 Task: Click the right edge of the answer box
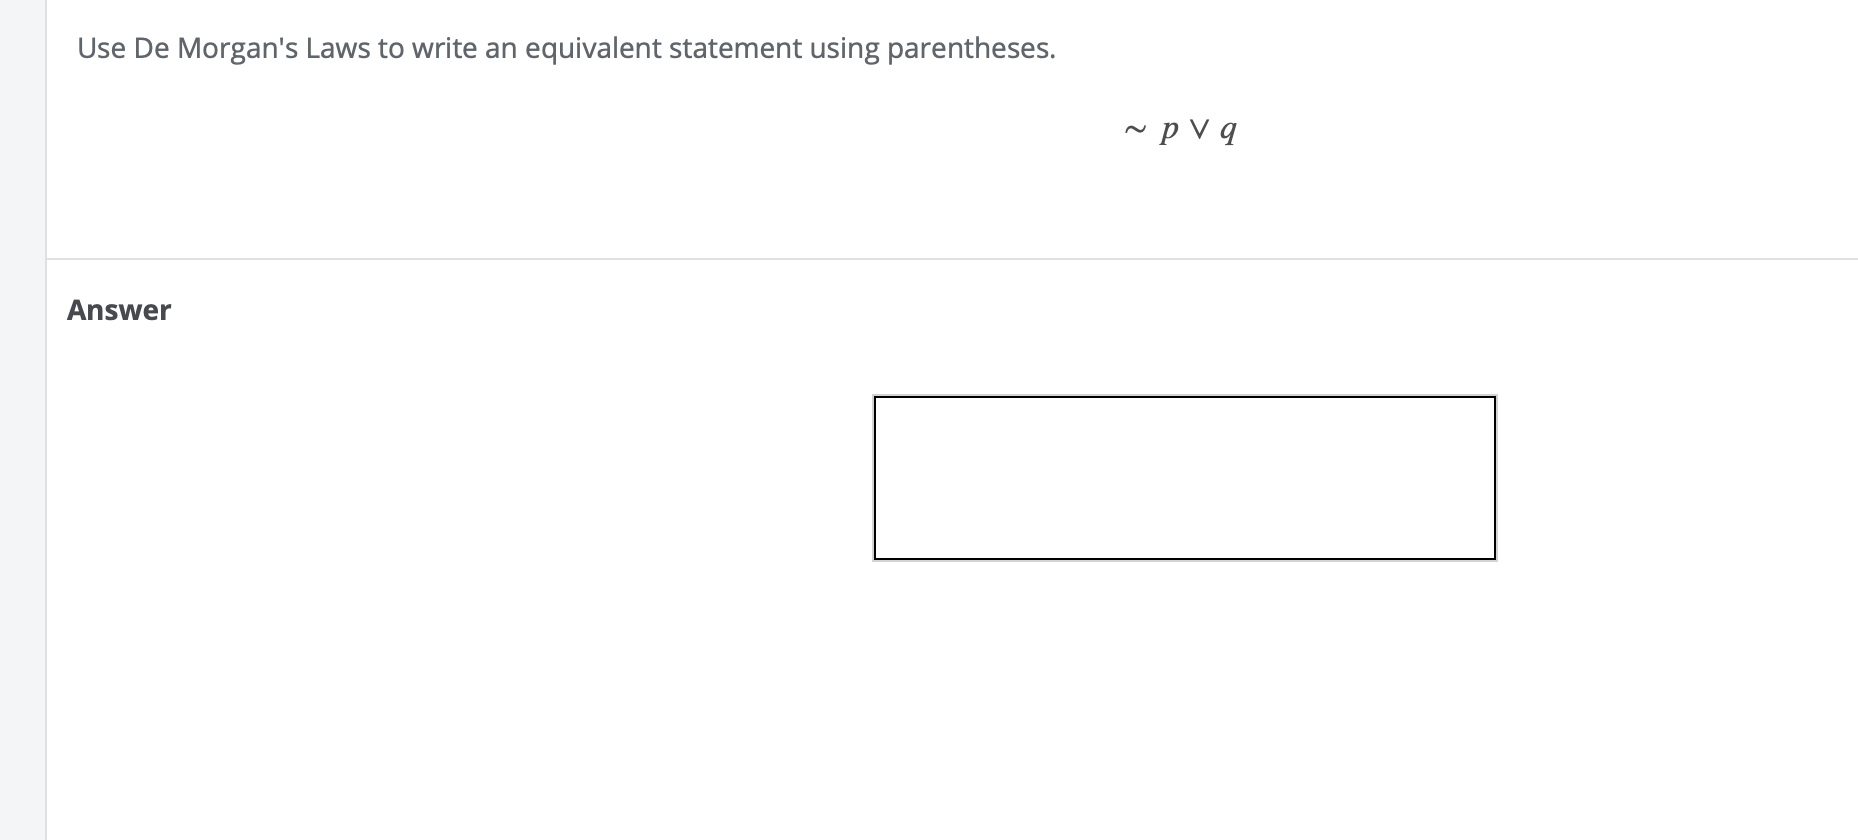coord(1494,475)
